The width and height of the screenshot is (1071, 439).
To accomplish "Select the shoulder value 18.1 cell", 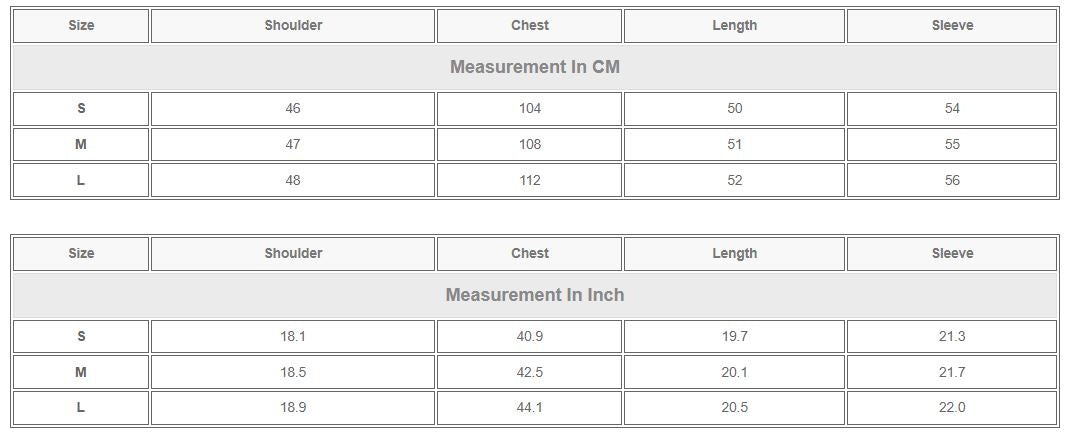I will click(x=293, y=337).
